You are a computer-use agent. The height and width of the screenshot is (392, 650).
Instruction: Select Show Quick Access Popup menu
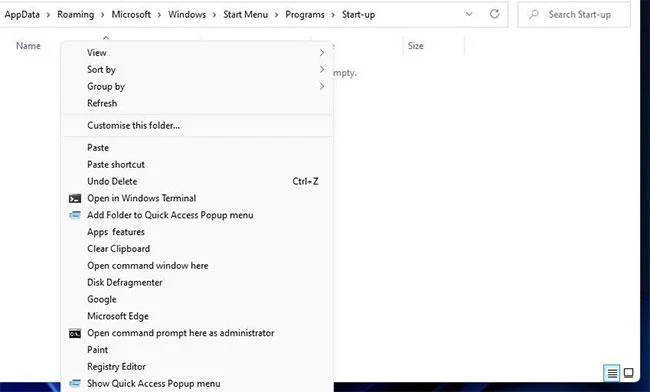point(197,384)
